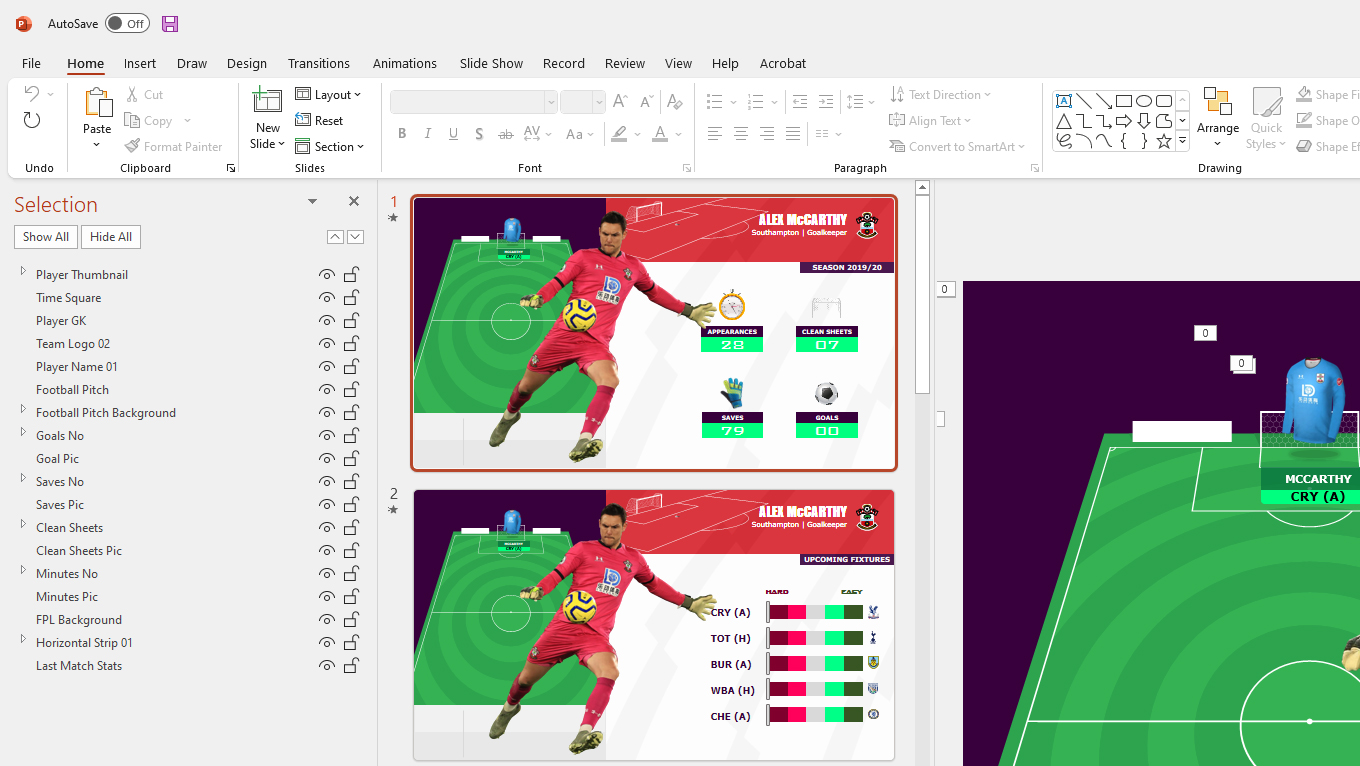1360x766 pixels.
Task: Click the Strikethrough icon
Action: (x=505, y=133)
